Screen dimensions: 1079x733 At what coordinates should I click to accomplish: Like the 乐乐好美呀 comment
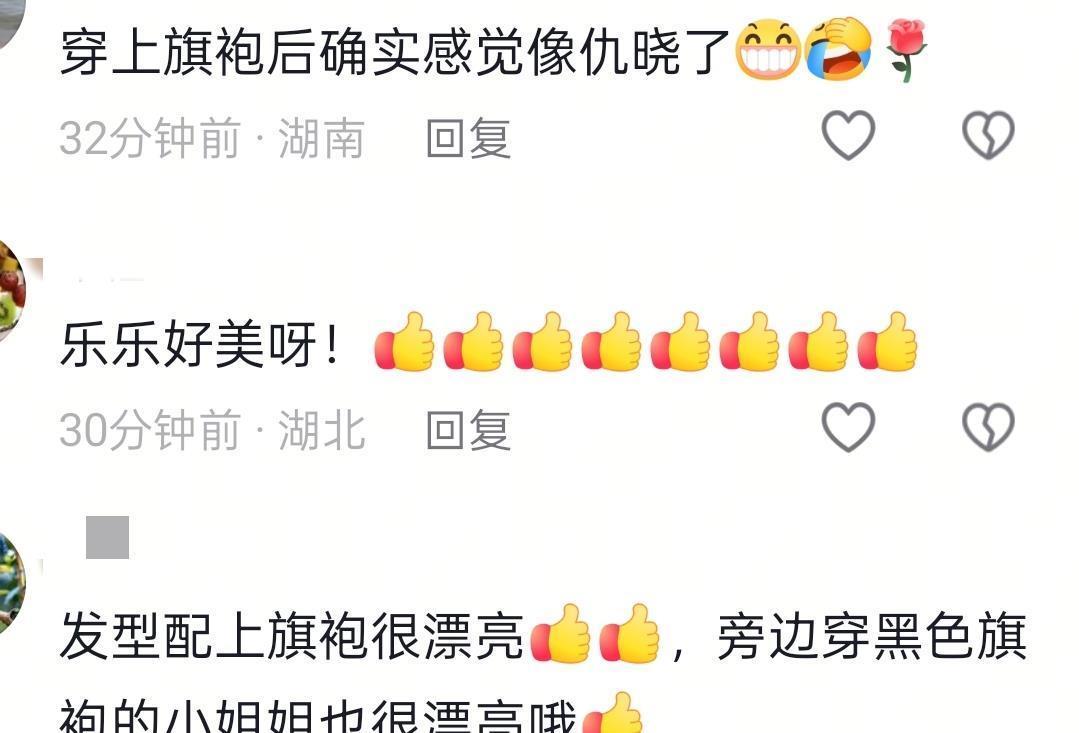pyautogui.click(x=848, y=427)
